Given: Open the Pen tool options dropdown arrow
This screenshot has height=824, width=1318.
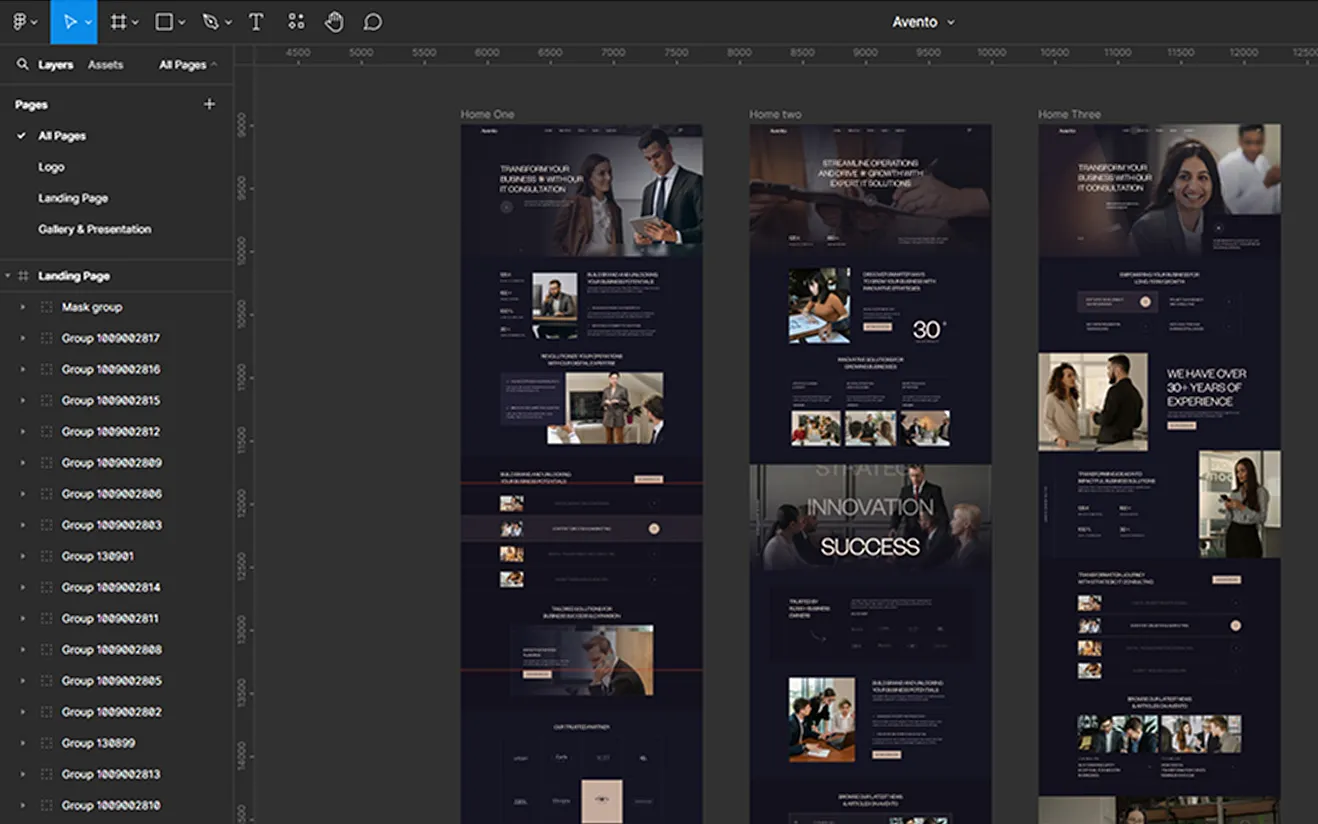Looking at the screenshot, I should click(228, 23).
